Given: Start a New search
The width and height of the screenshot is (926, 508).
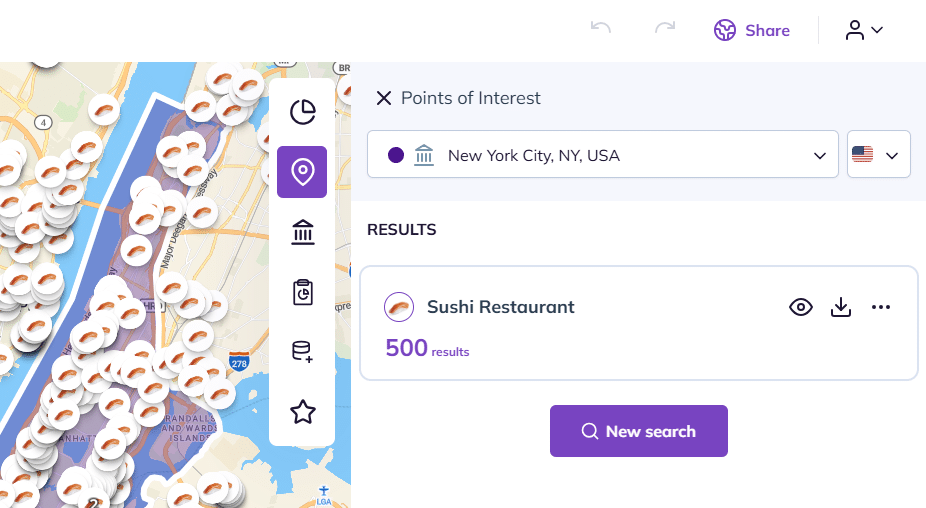Looking at the screenshot, I should click(639, 431).
